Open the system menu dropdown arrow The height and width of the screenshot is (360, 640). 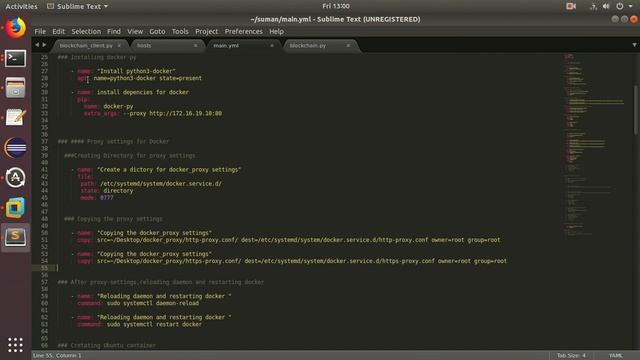click(631, 6)
